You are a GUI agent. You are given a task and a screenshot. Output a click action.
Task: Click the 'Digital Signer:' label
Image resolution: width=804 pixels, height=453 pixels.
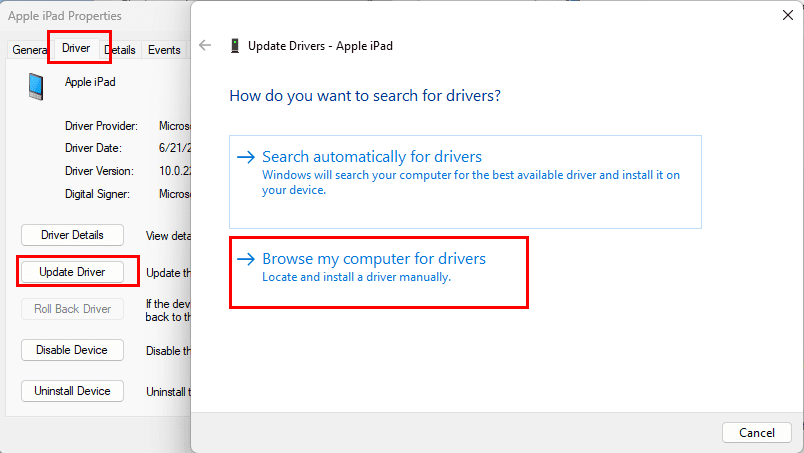point(97,194)
